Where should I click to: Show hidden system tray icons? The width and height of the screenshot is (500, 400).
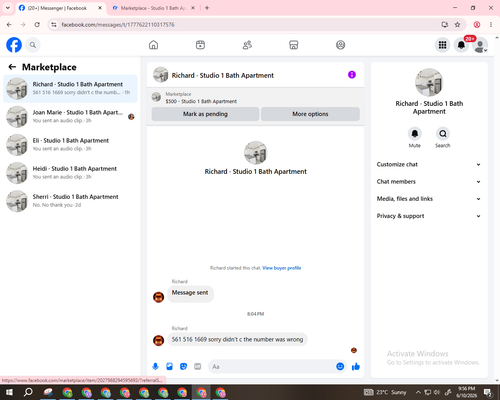[x=418, y=392]
